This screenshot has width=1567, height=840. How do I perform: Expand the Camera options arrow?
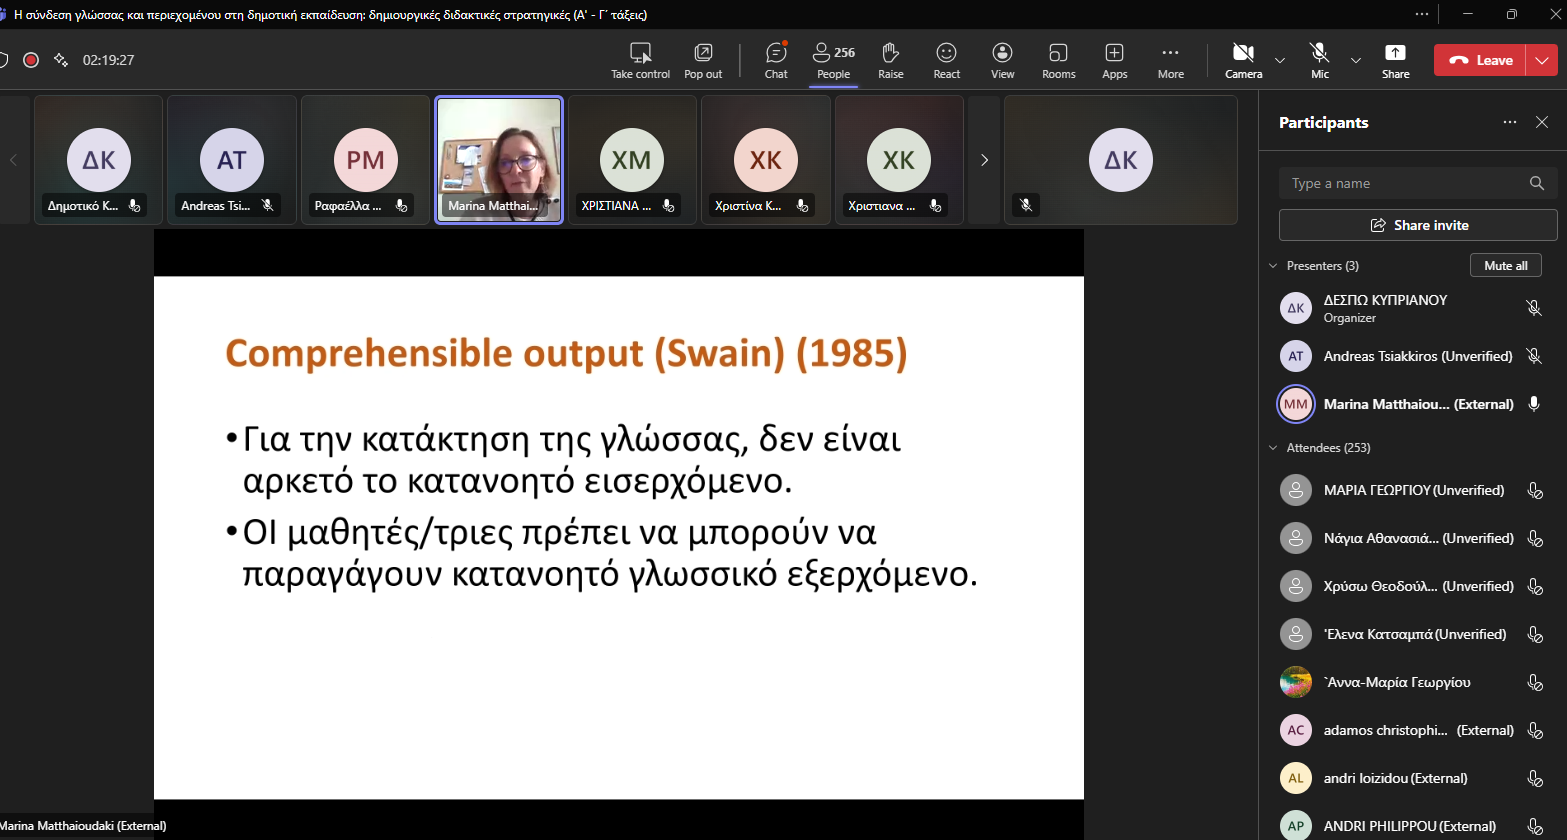click(1280, 60)
